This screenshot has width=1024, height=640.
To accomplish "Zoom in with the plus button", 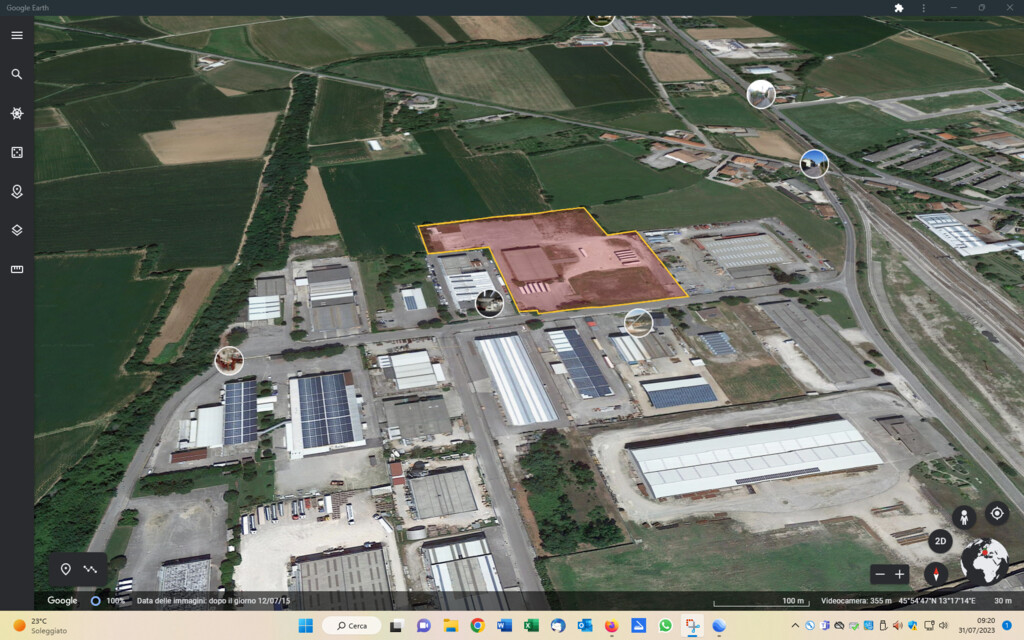I will pyautogui.click(x=900, y=574).
